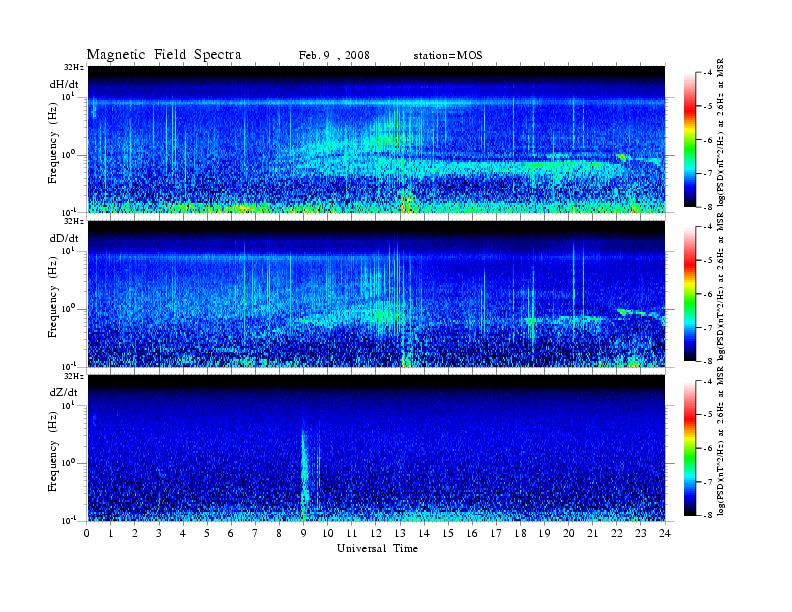Click the "dZ/dt" panel label

(x=64, y=392)
